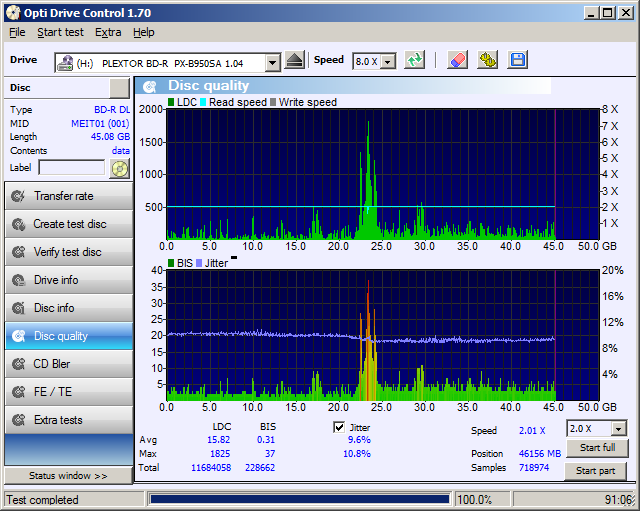The image size is (640, 511).
Task: Eject the disc with the eject icon
Action: 294,61
